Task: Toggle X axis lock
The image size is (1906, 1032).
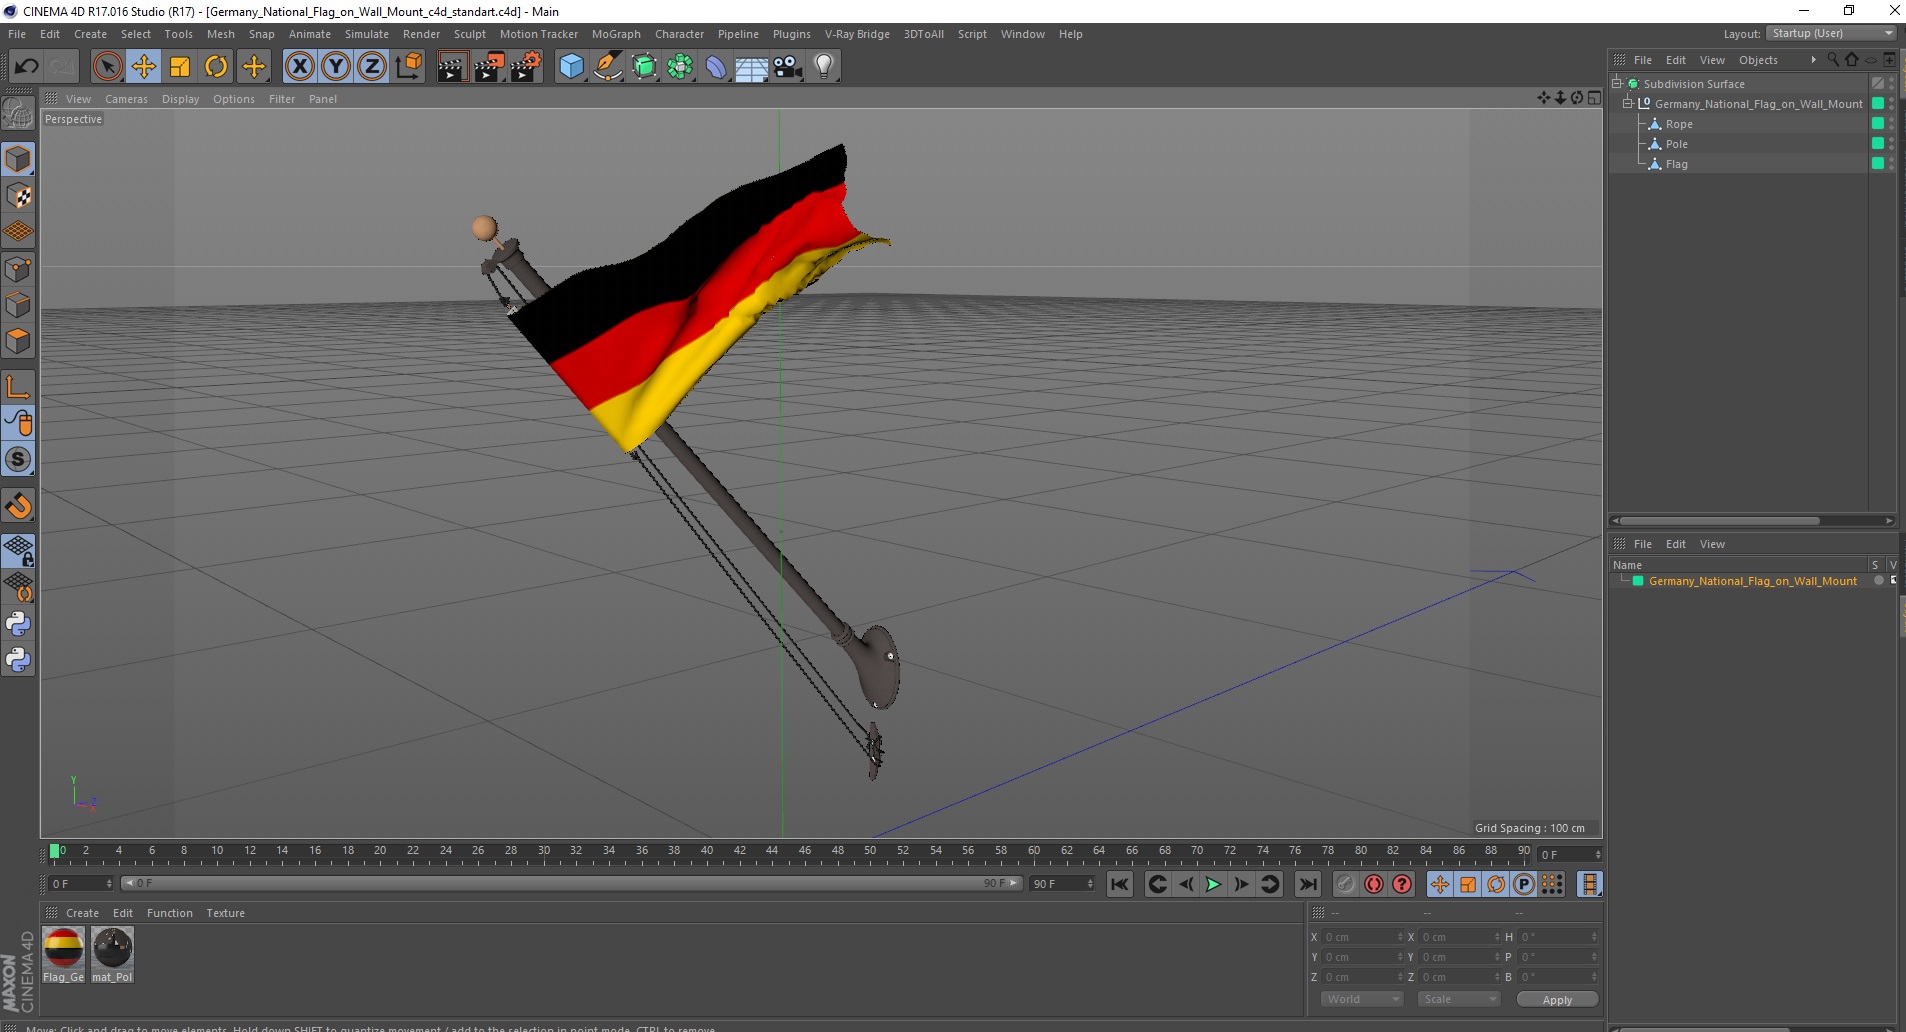Action: (299, 67)
